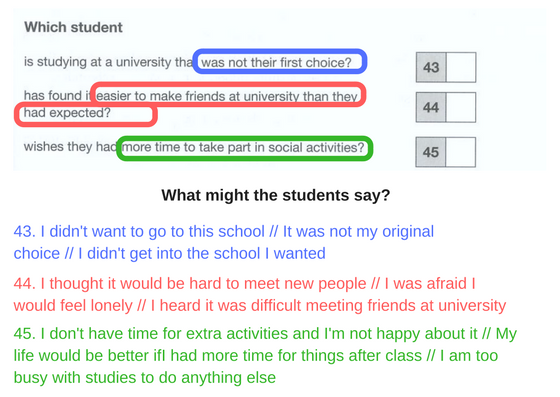
Task: Click the blue-circled 'was not their first choice?' phrase
Action: click(280, 61)
